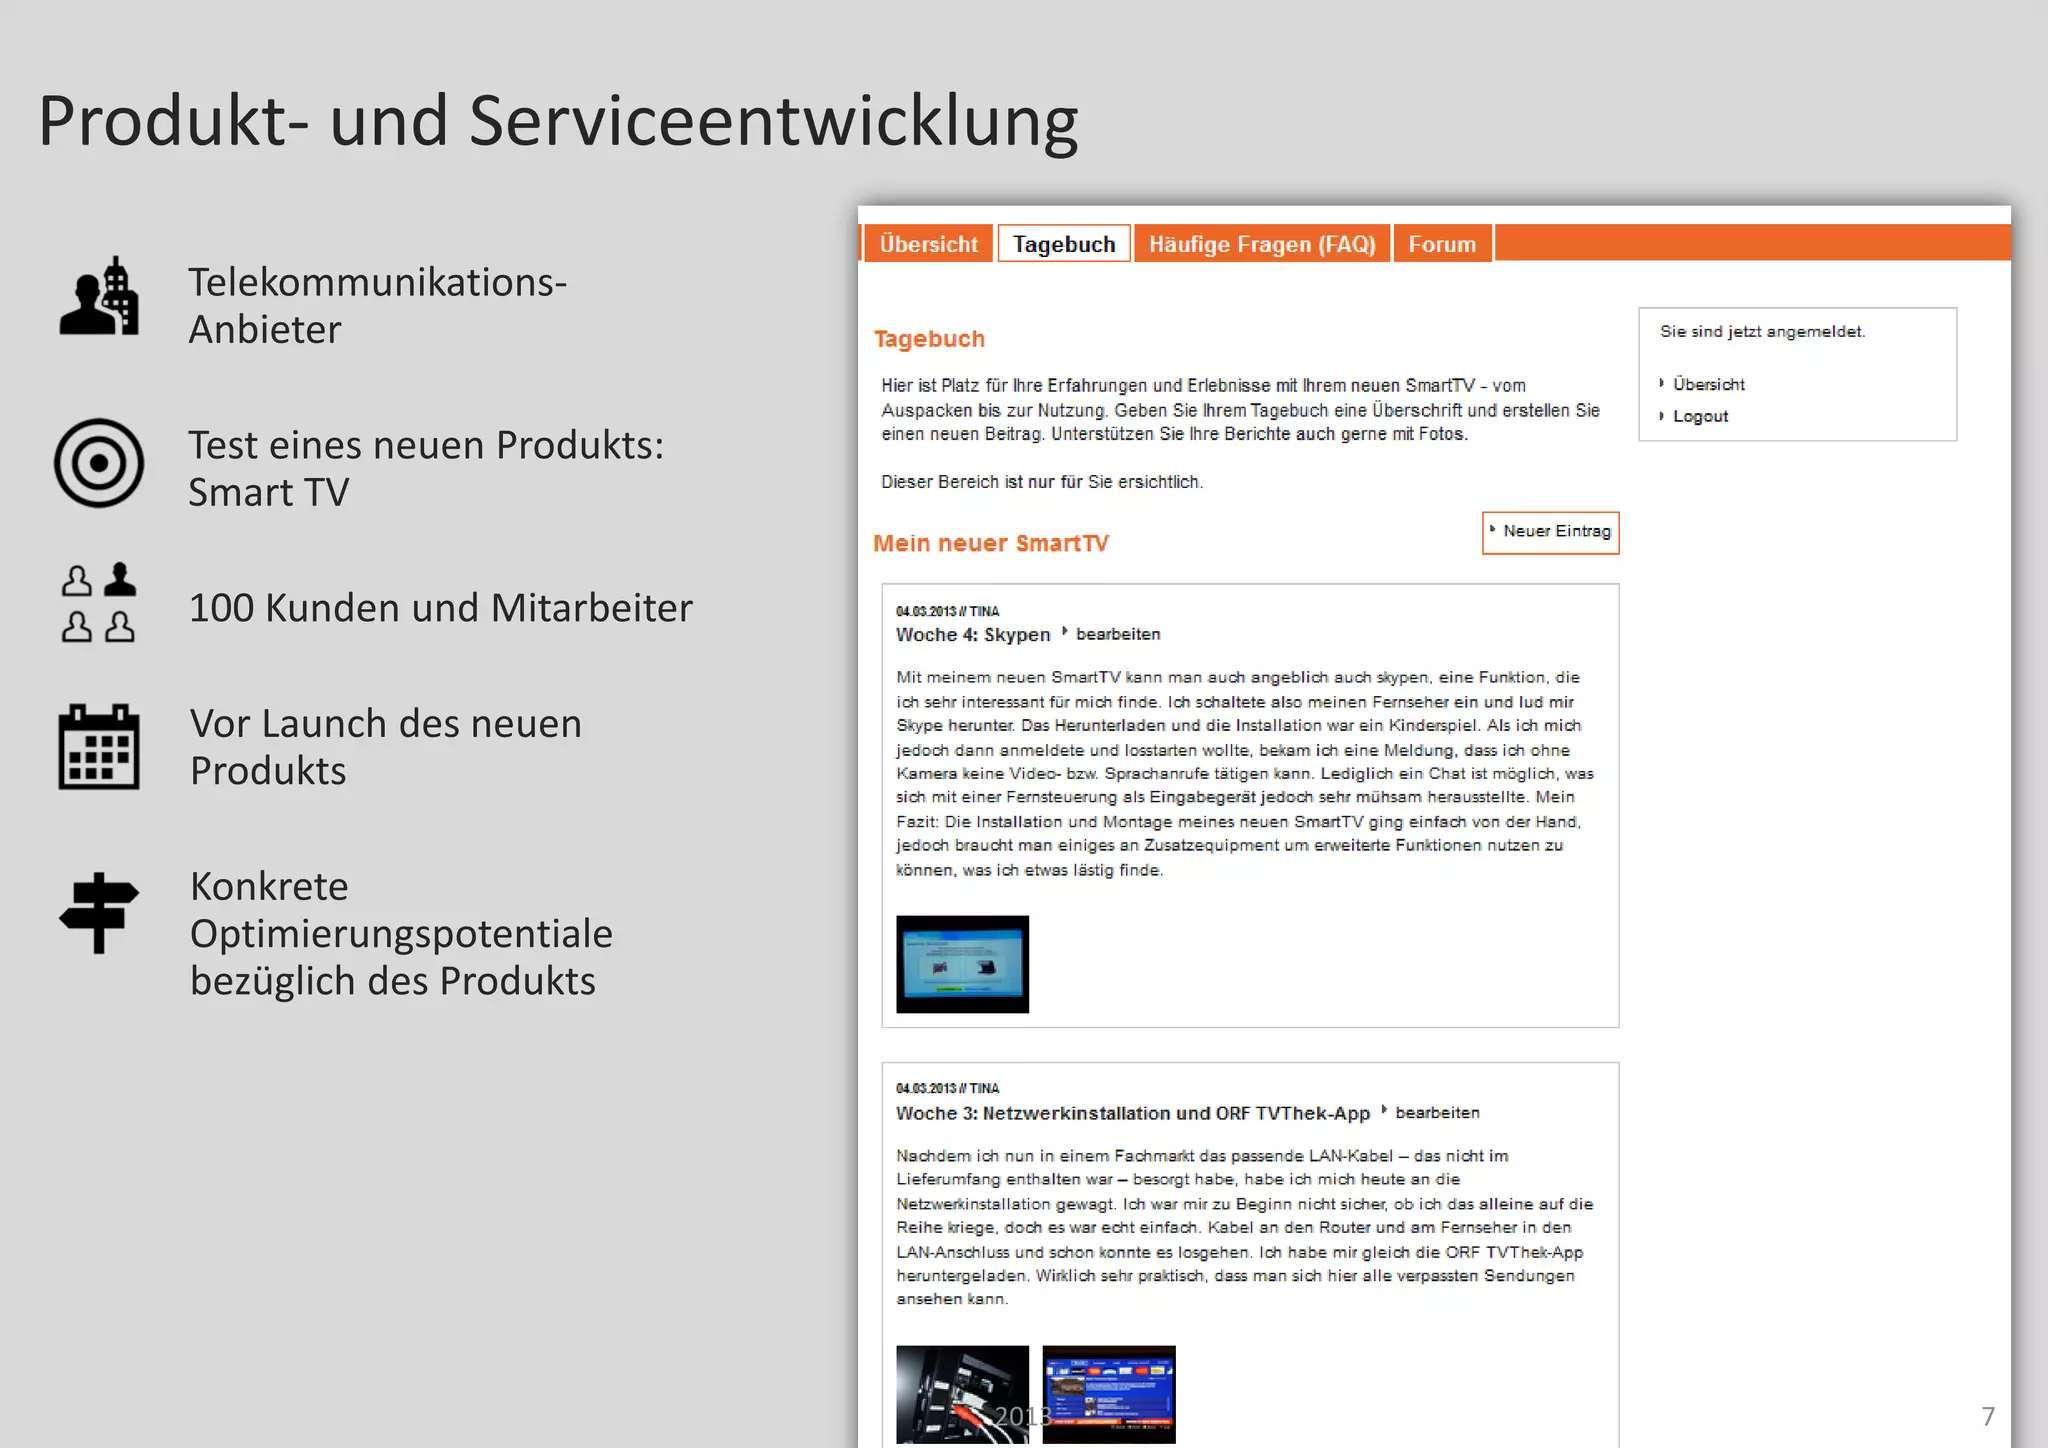The image size is (2048, 1448).
Task: Click bearbeiten next to Woche 4: Skypen
Action: pyautogui.click(x=1117, y=634)
